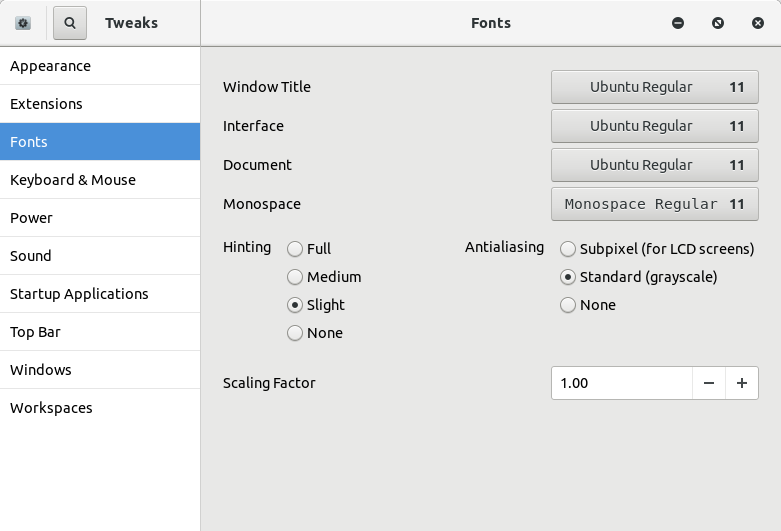Select Full hinting radio button
The image size is (781, 531).
[x=295, y=249]
